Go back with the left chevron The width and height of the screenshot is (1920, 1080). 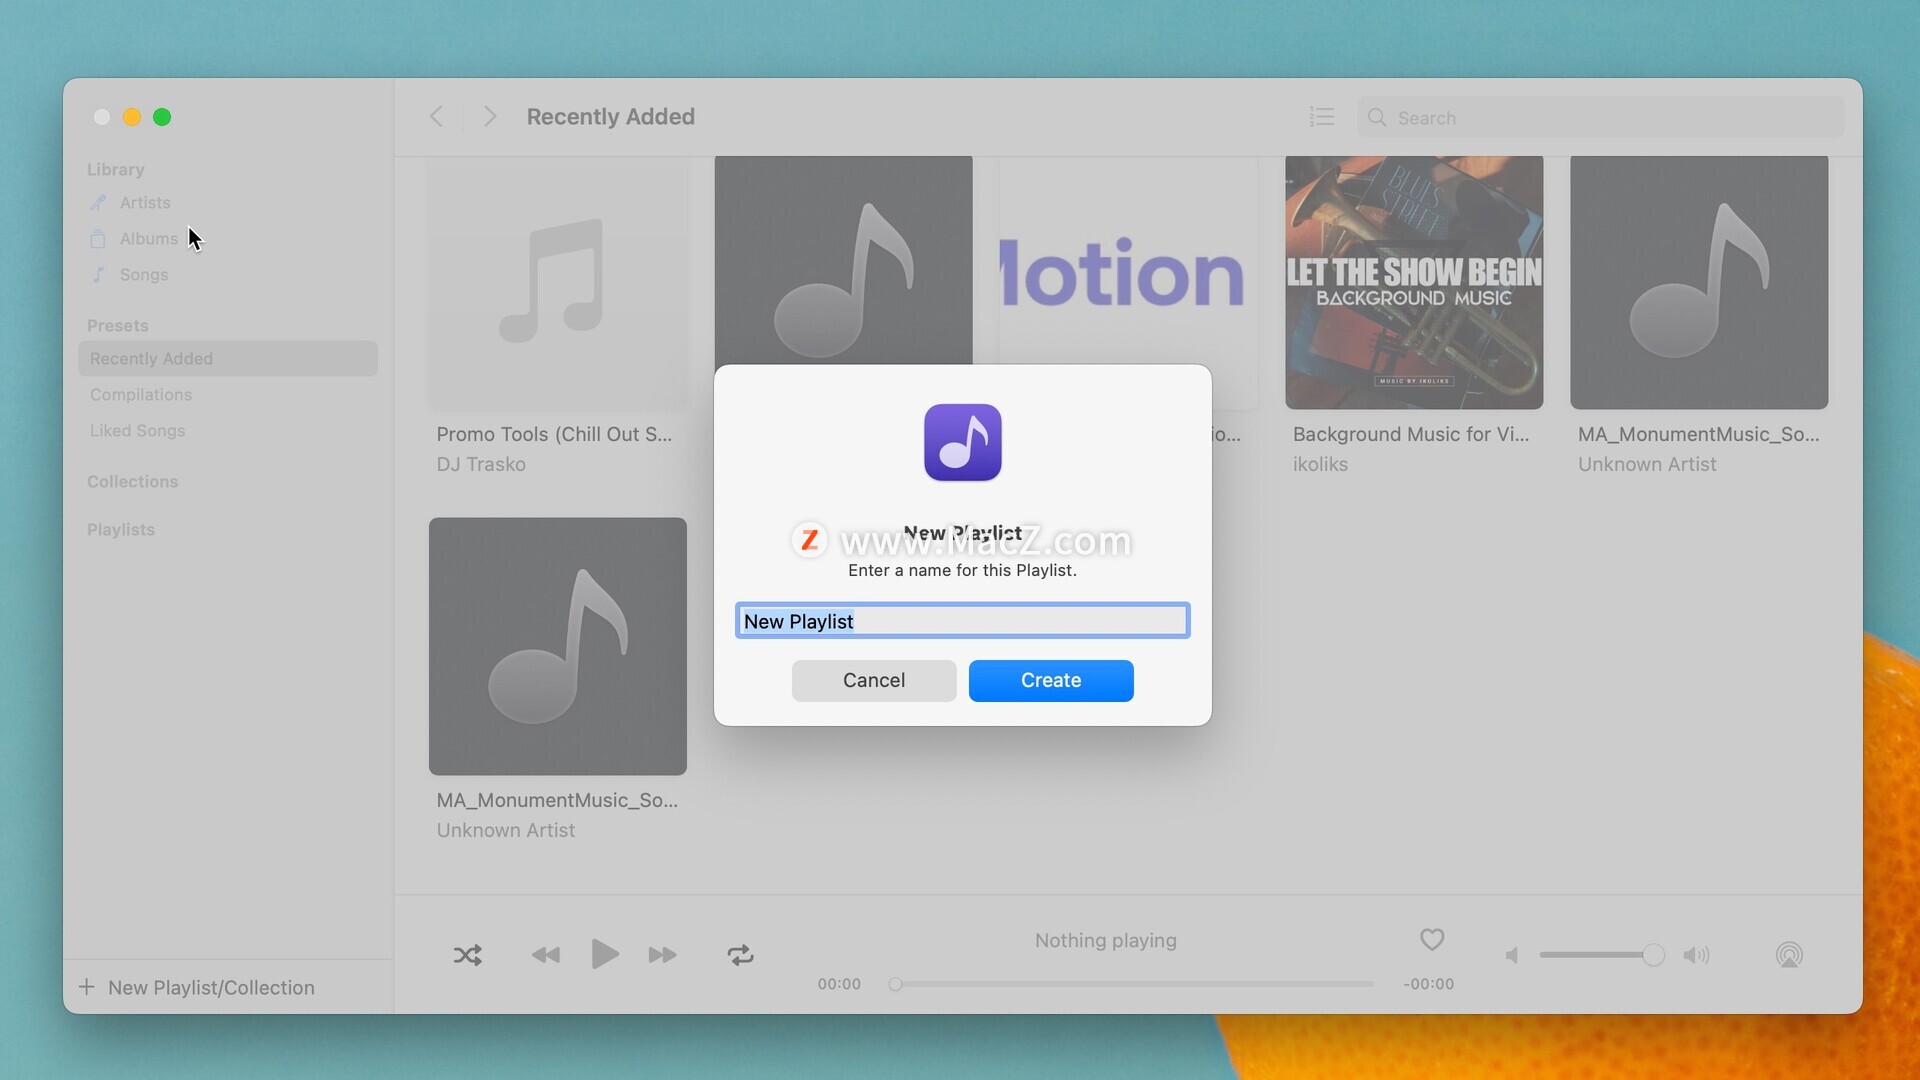point(436,116)
